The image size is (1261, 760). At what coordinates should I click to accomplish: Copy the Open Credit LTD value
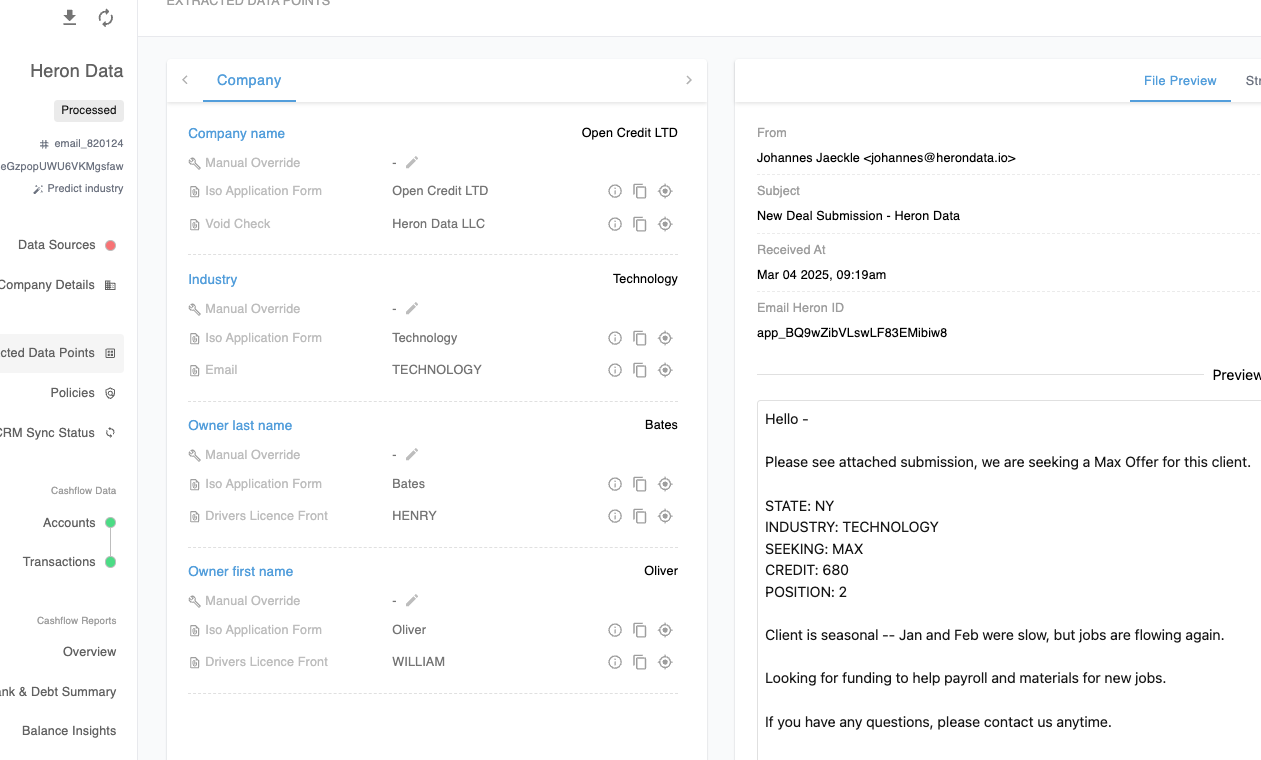coord(640,191)
